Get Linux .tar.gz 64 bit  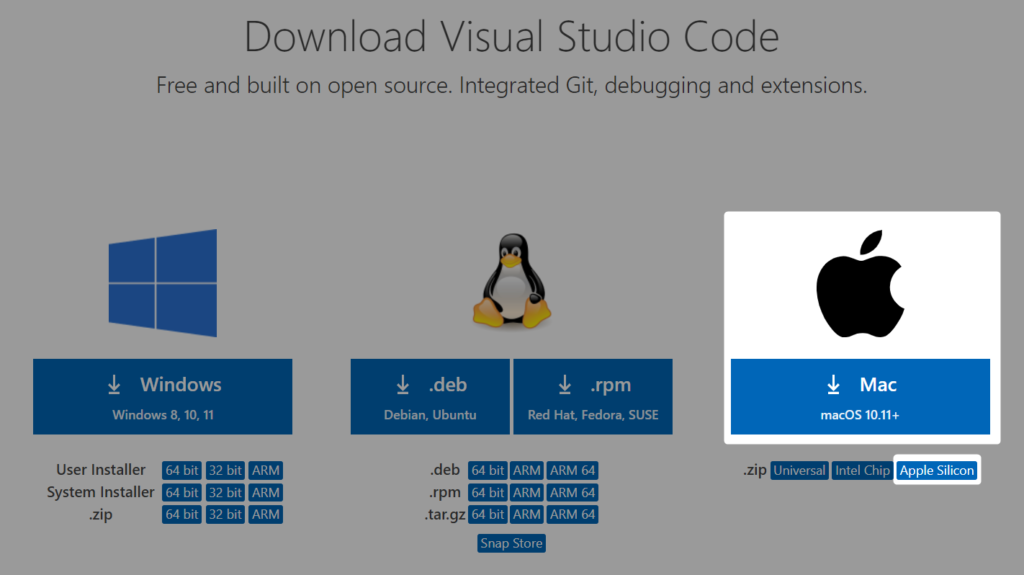[x=488, y=515]
